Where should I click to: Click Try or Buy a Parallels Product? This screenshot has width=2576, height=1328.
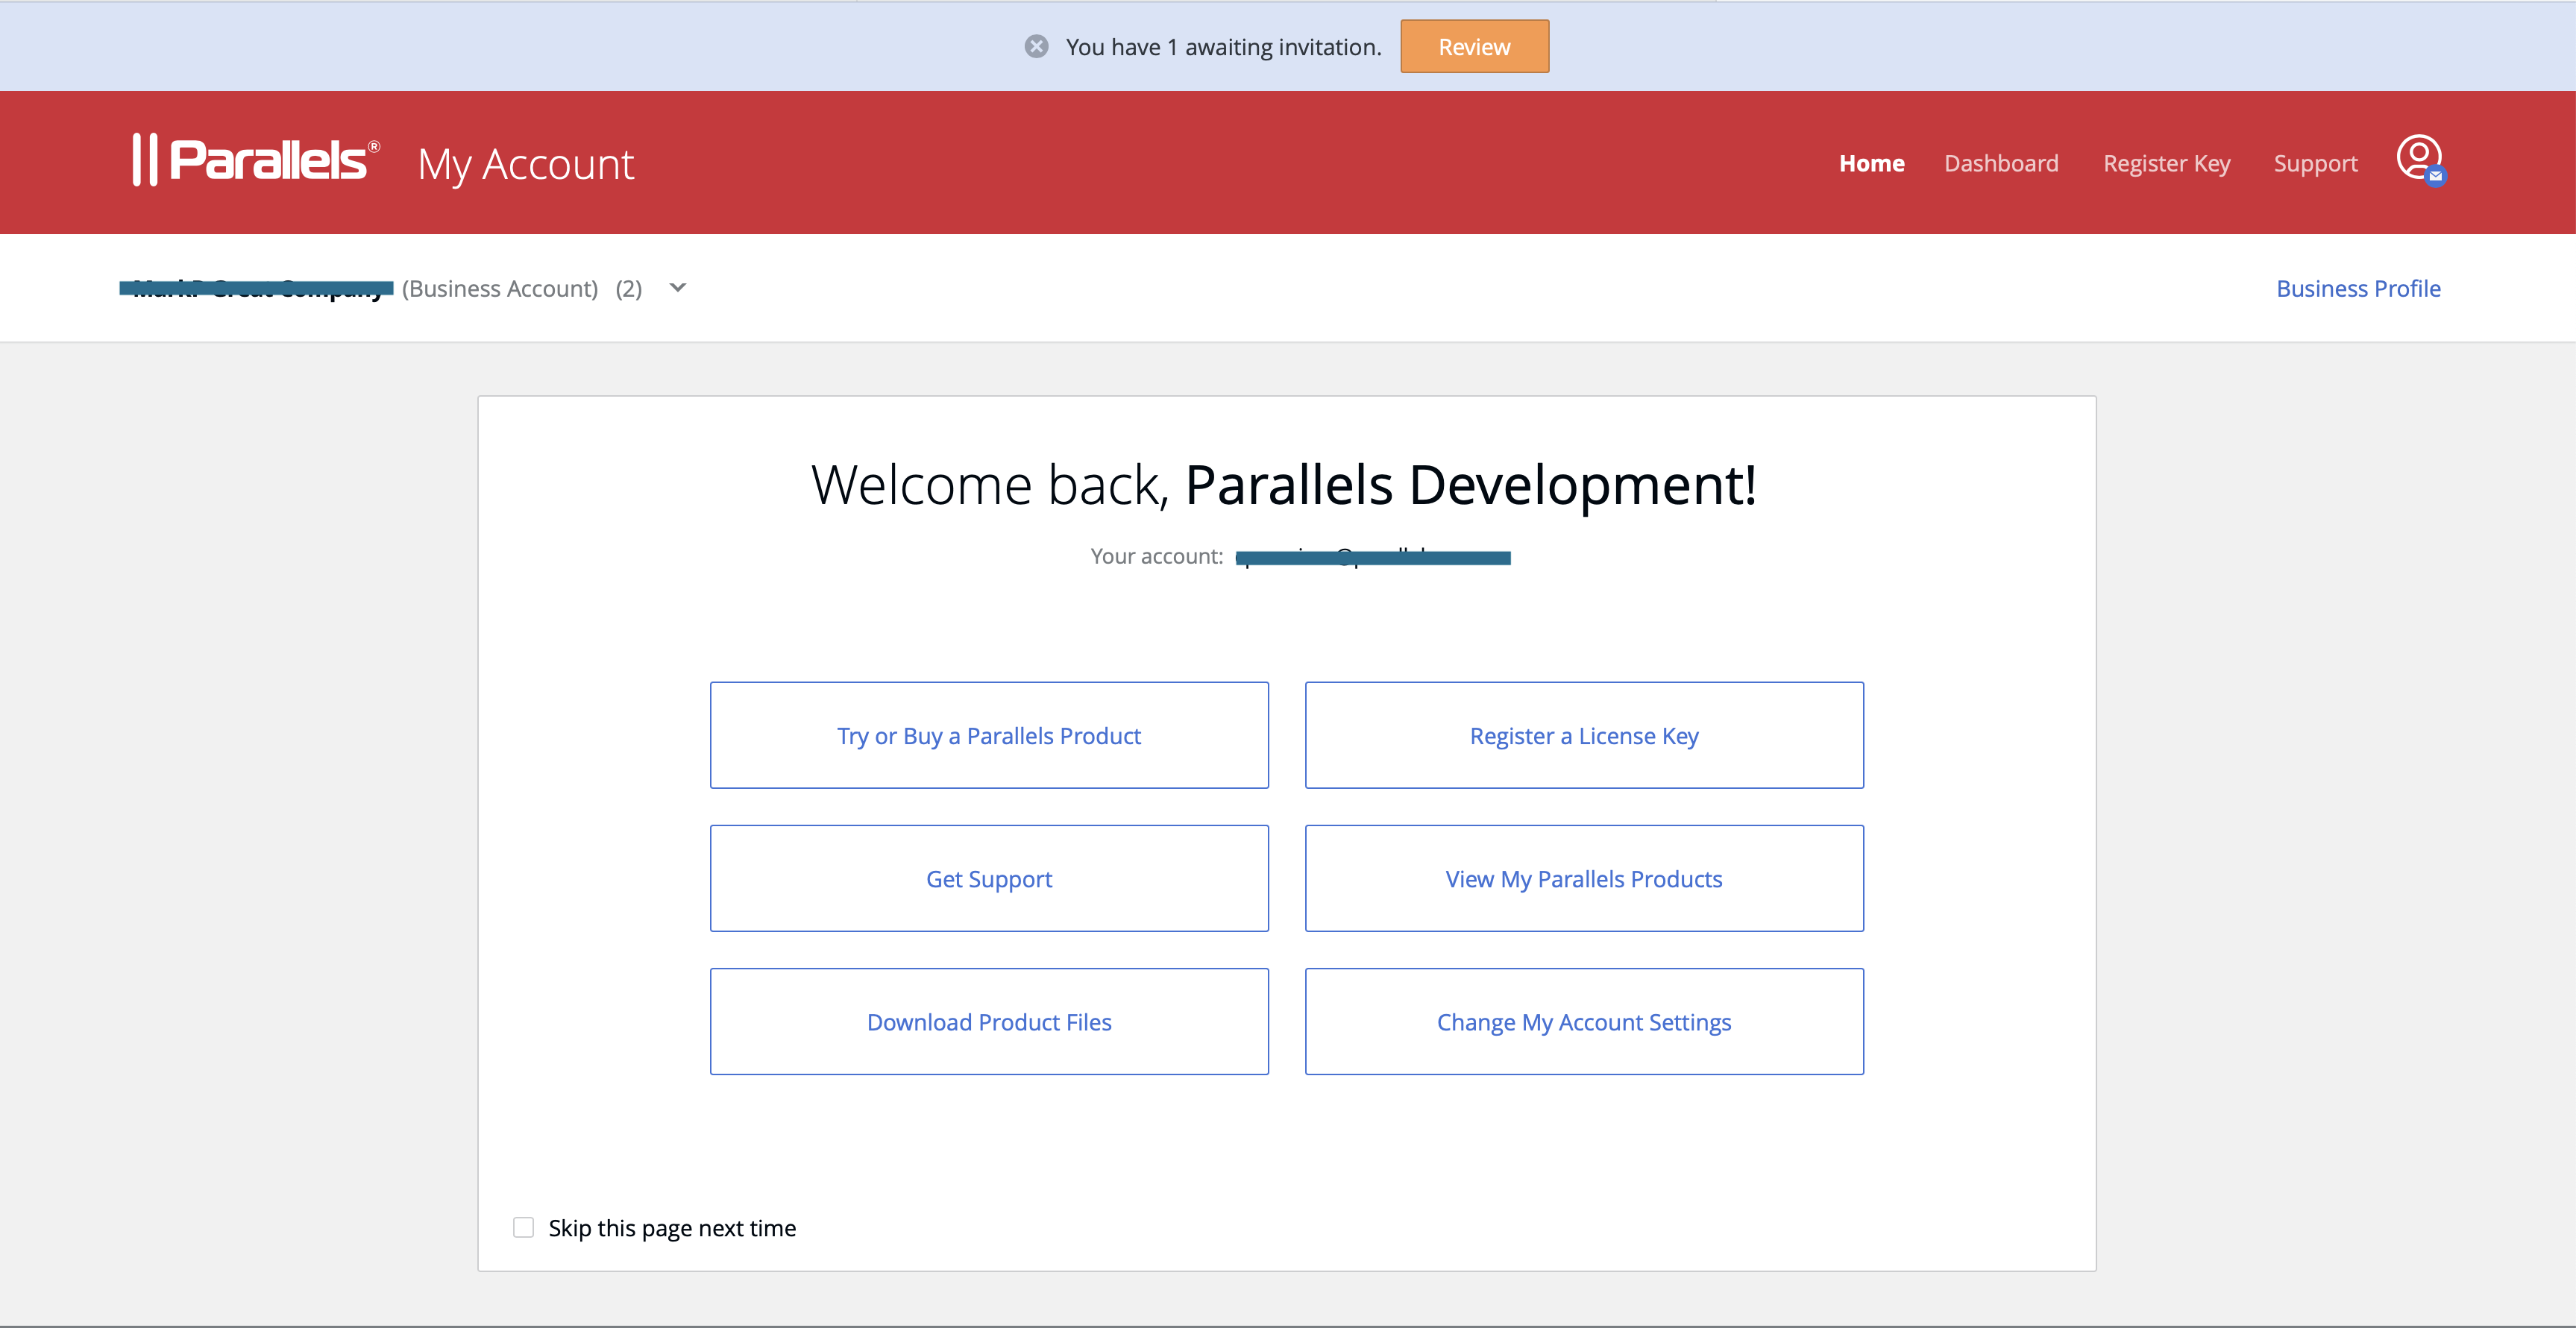click(989, 735)
